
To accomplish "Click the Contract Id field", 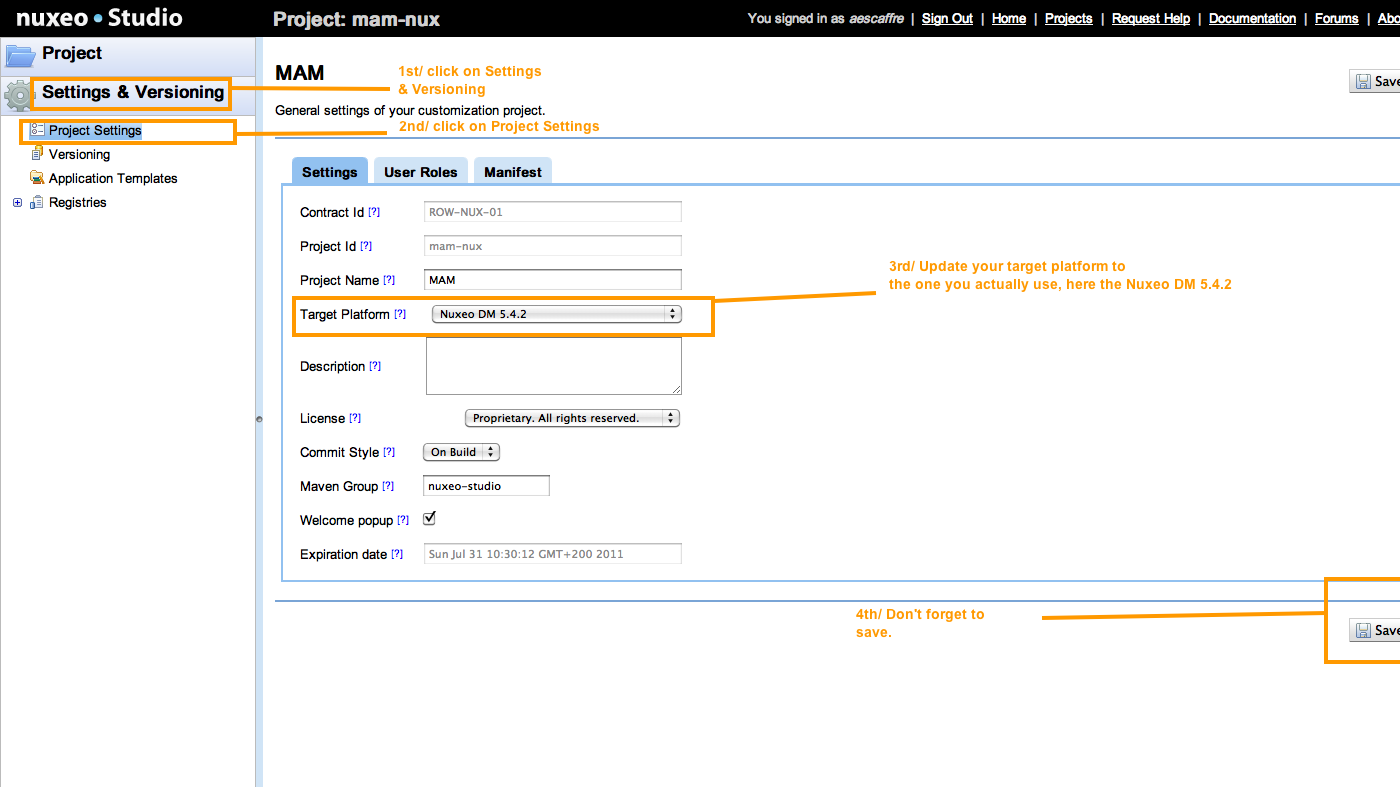I will click(x=553, y=212).
